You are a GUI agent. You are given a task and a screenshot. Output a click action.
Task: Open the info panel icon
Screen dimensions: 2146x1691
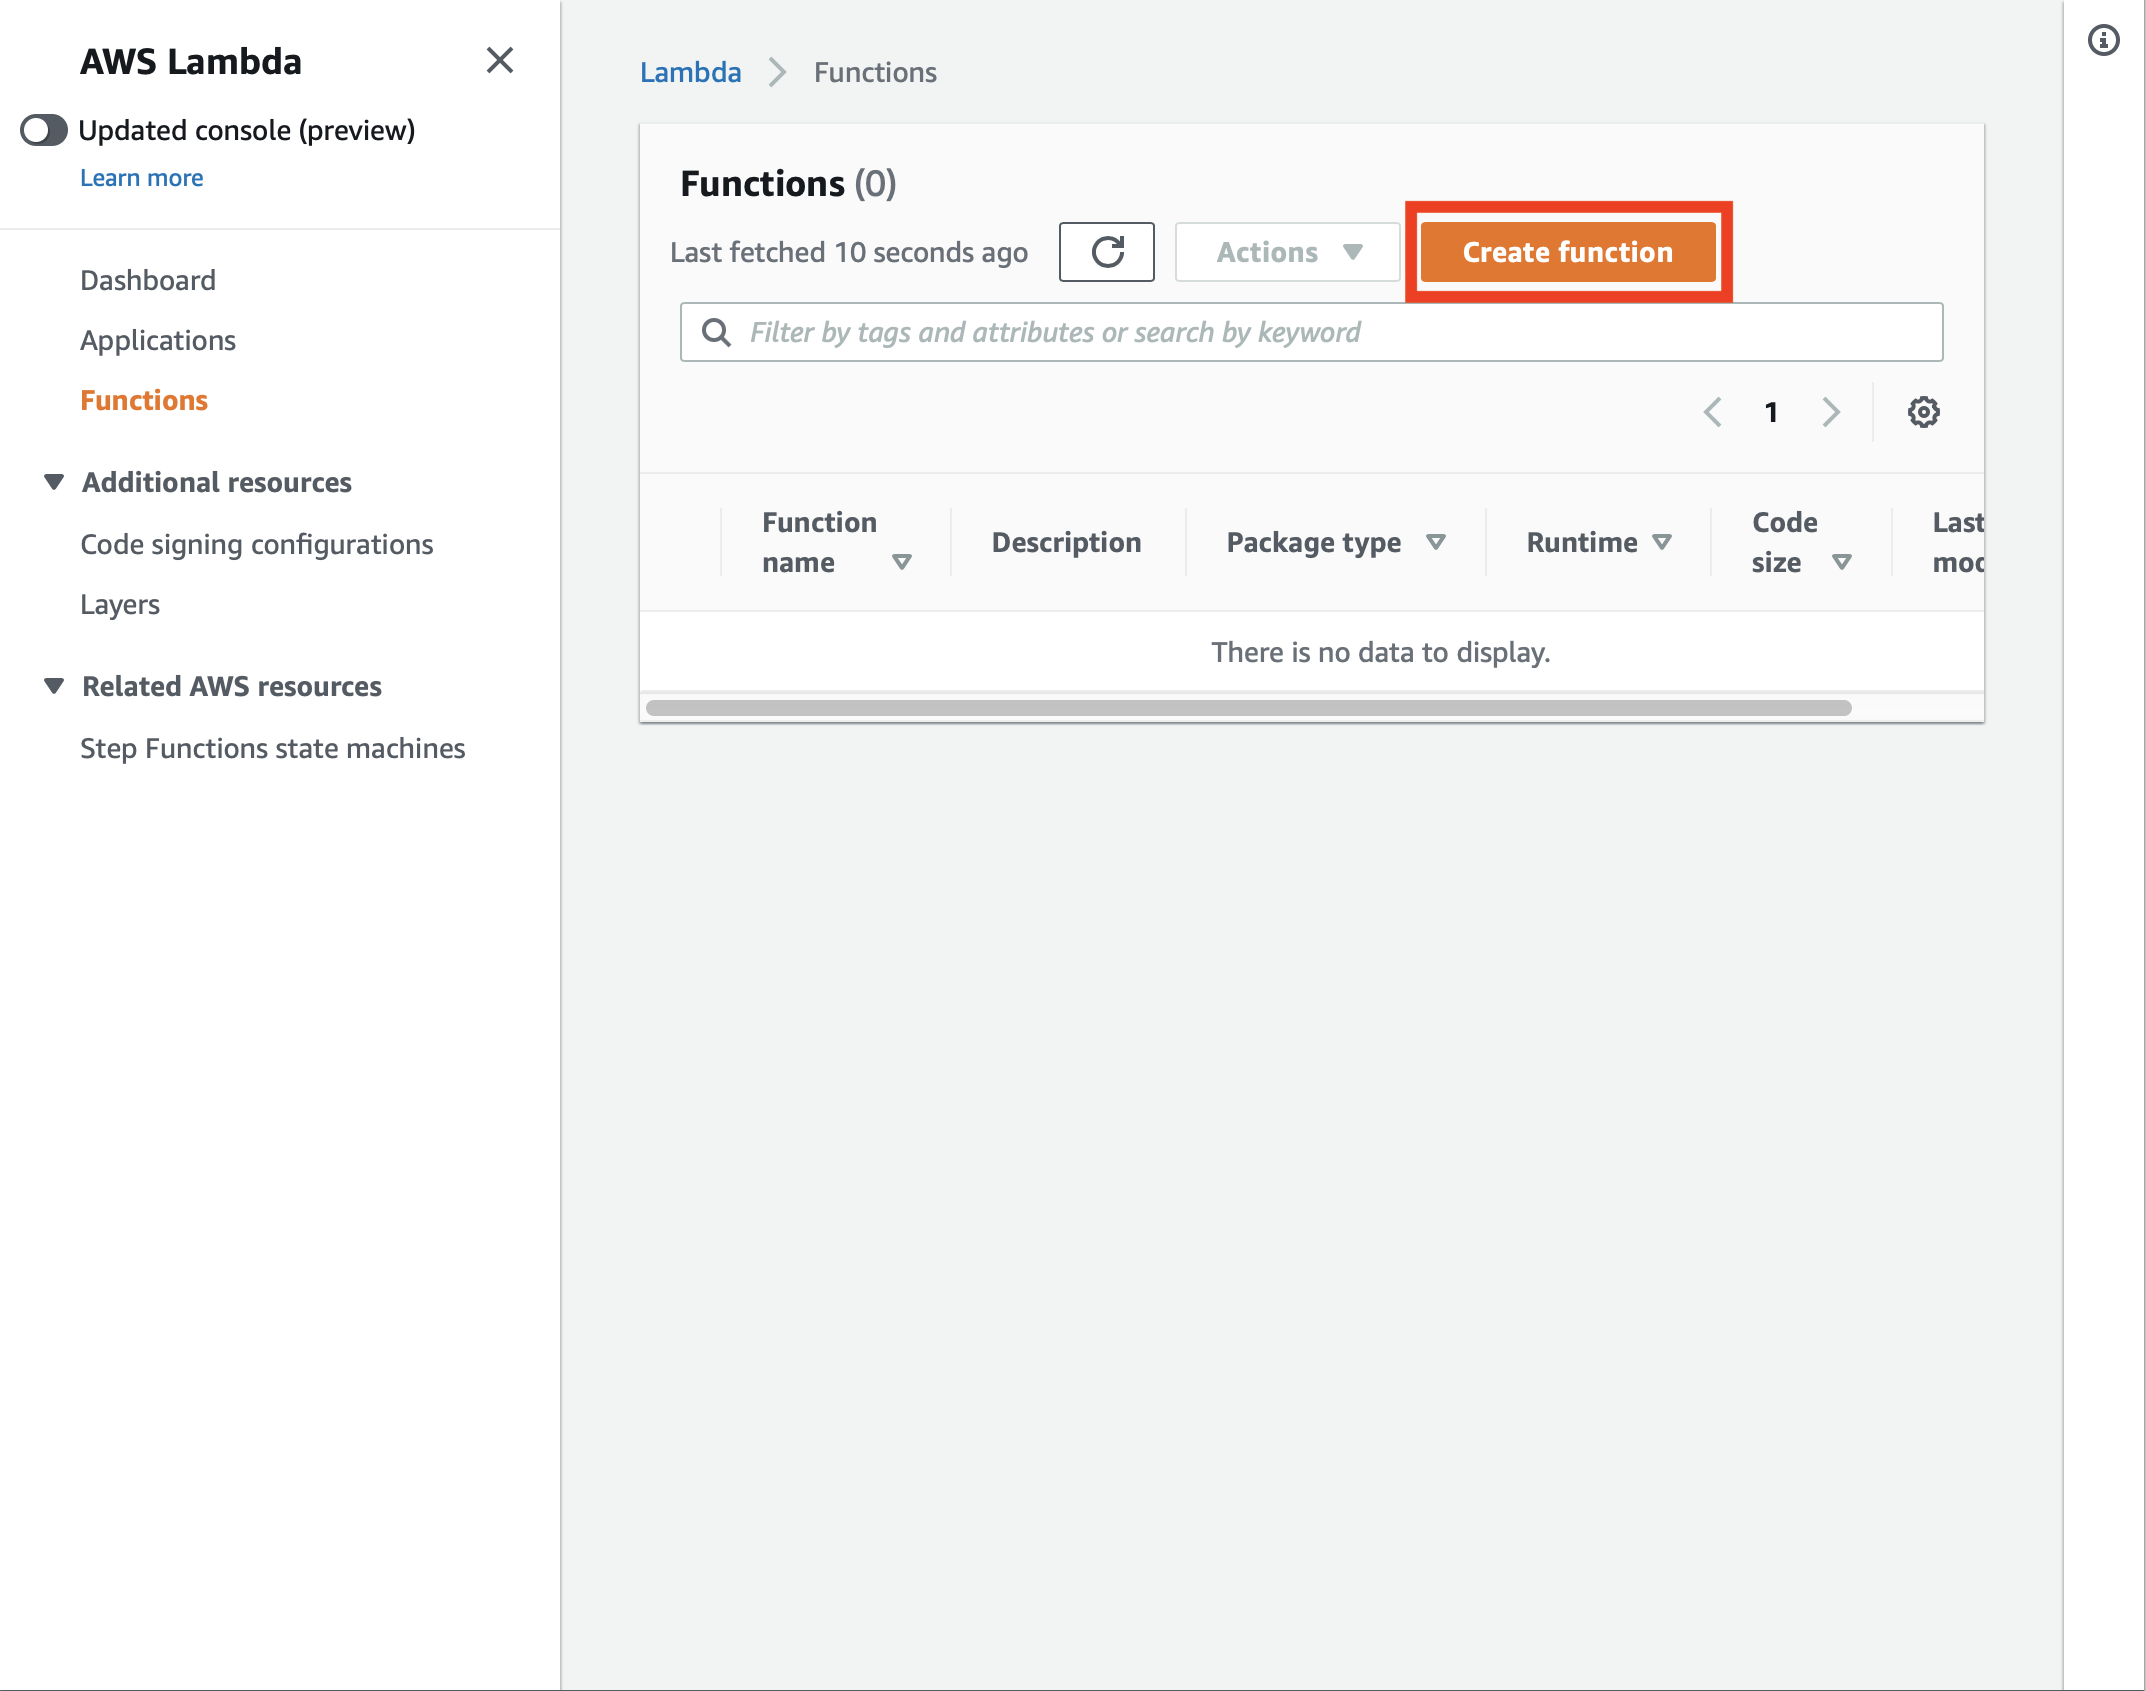[x=2104, y=40]
